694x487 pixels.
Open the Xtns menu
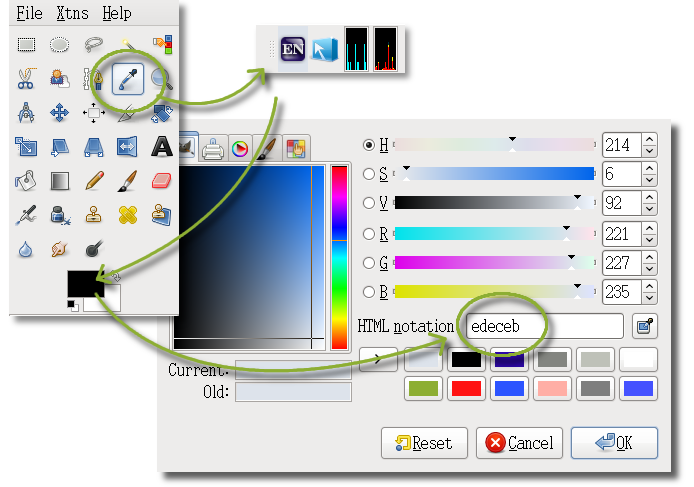(x=71, y=14)
